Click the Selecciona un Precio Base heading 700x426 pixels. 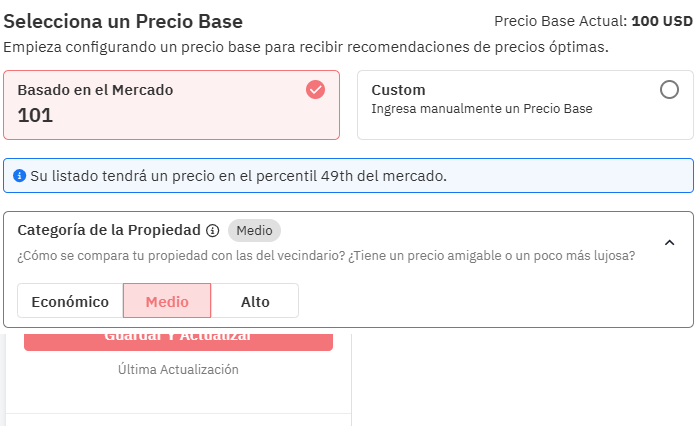click(x=123, y=21)
